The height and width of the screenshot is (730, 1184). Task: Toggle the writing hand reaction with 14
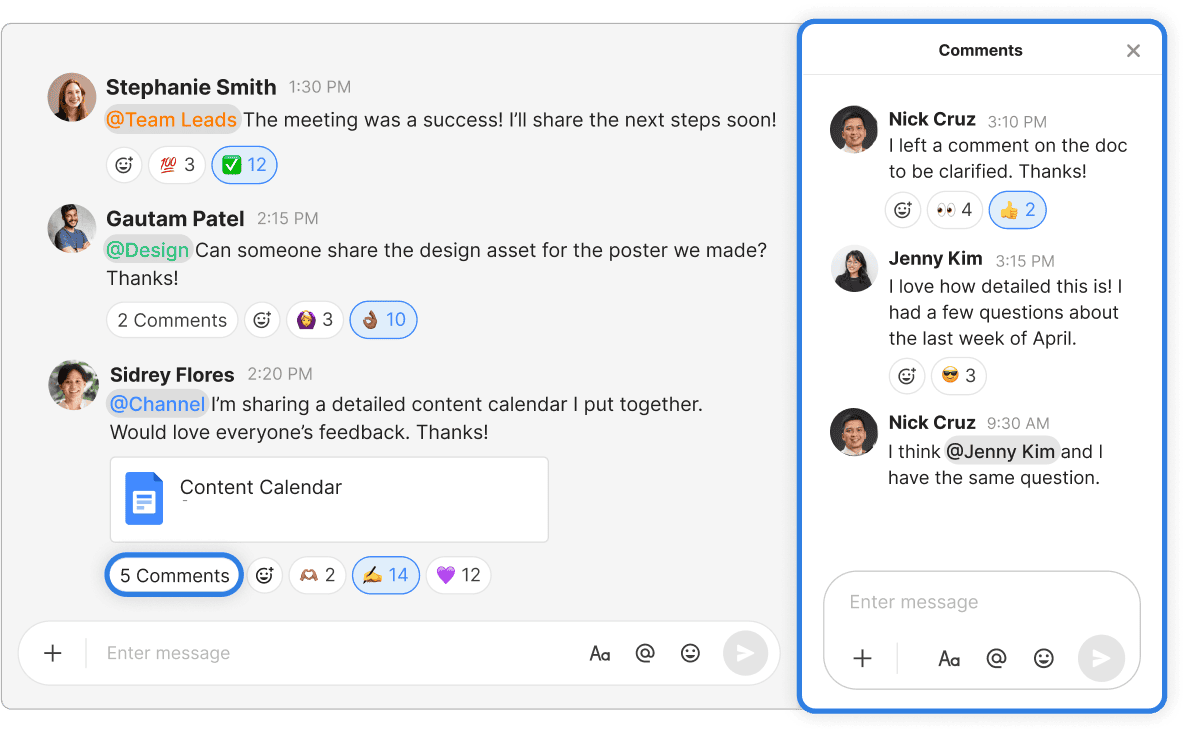(x=385, y=575)
